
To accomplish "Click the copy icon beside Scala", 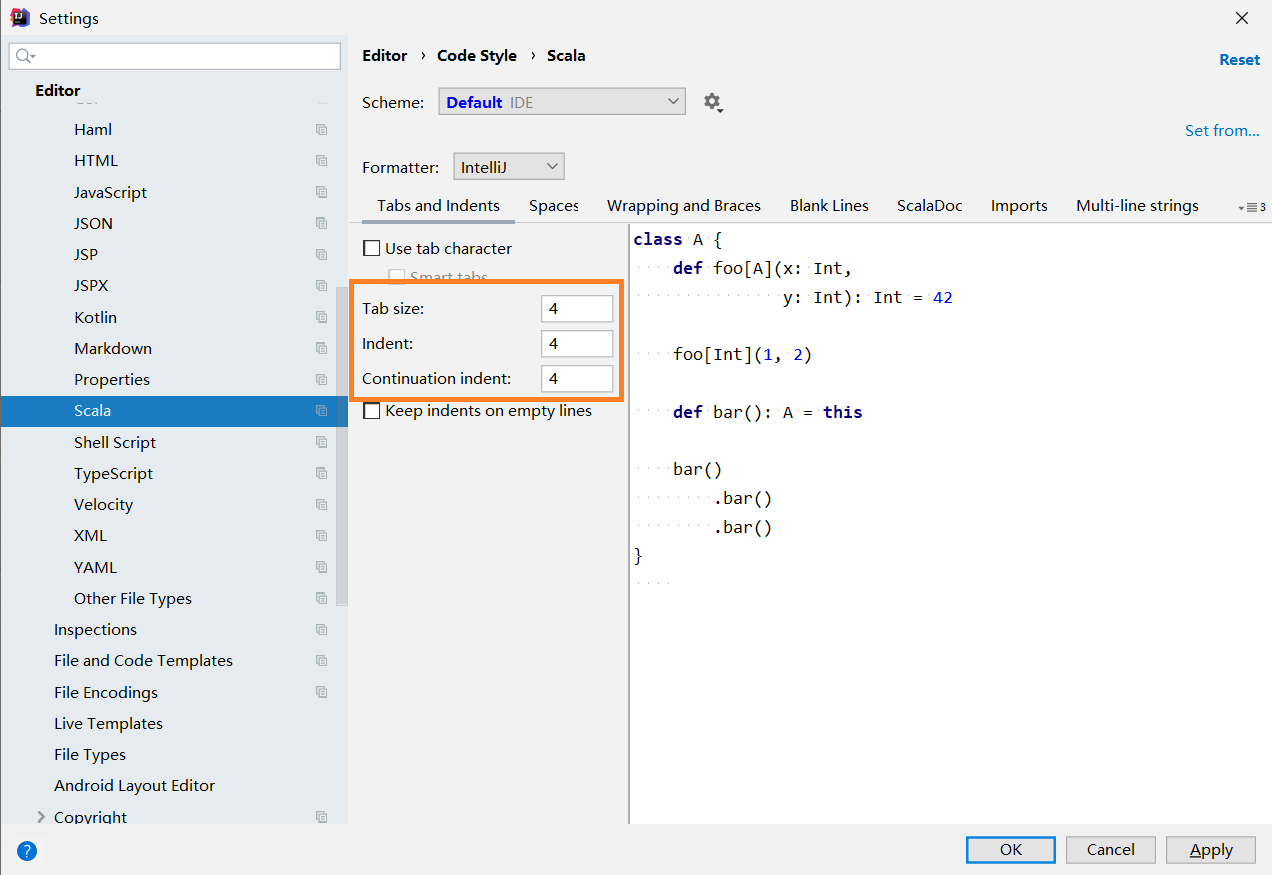I will click(321, 411).
